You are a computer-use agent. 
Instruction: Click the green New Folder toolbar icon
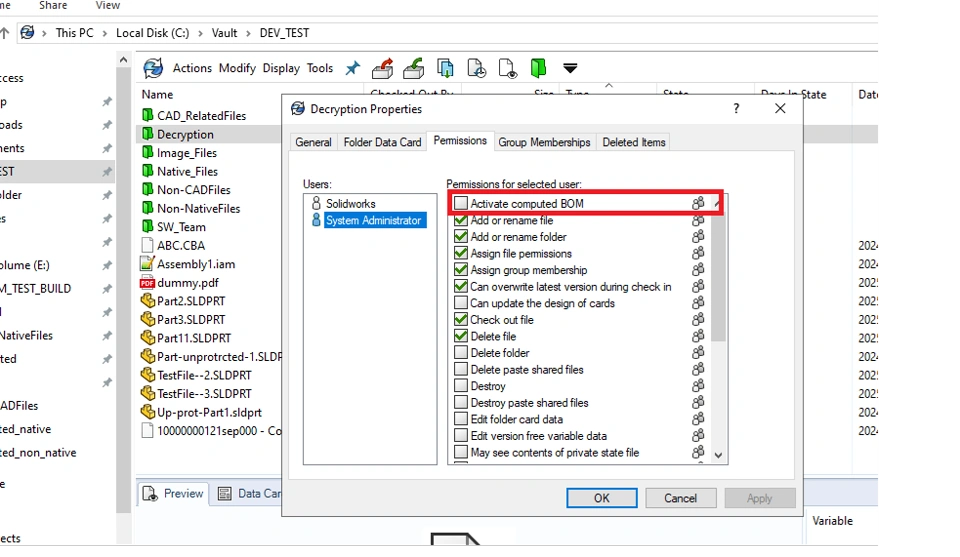tap(538, 68)
